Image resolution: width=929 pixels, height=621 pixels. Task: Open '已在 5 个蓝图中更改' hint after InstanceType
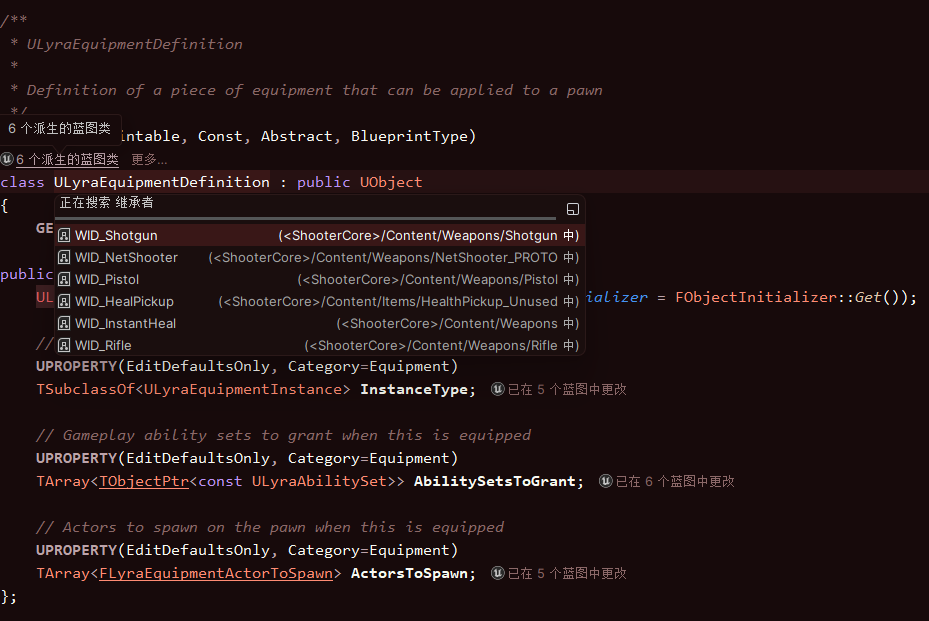point(567,389)
